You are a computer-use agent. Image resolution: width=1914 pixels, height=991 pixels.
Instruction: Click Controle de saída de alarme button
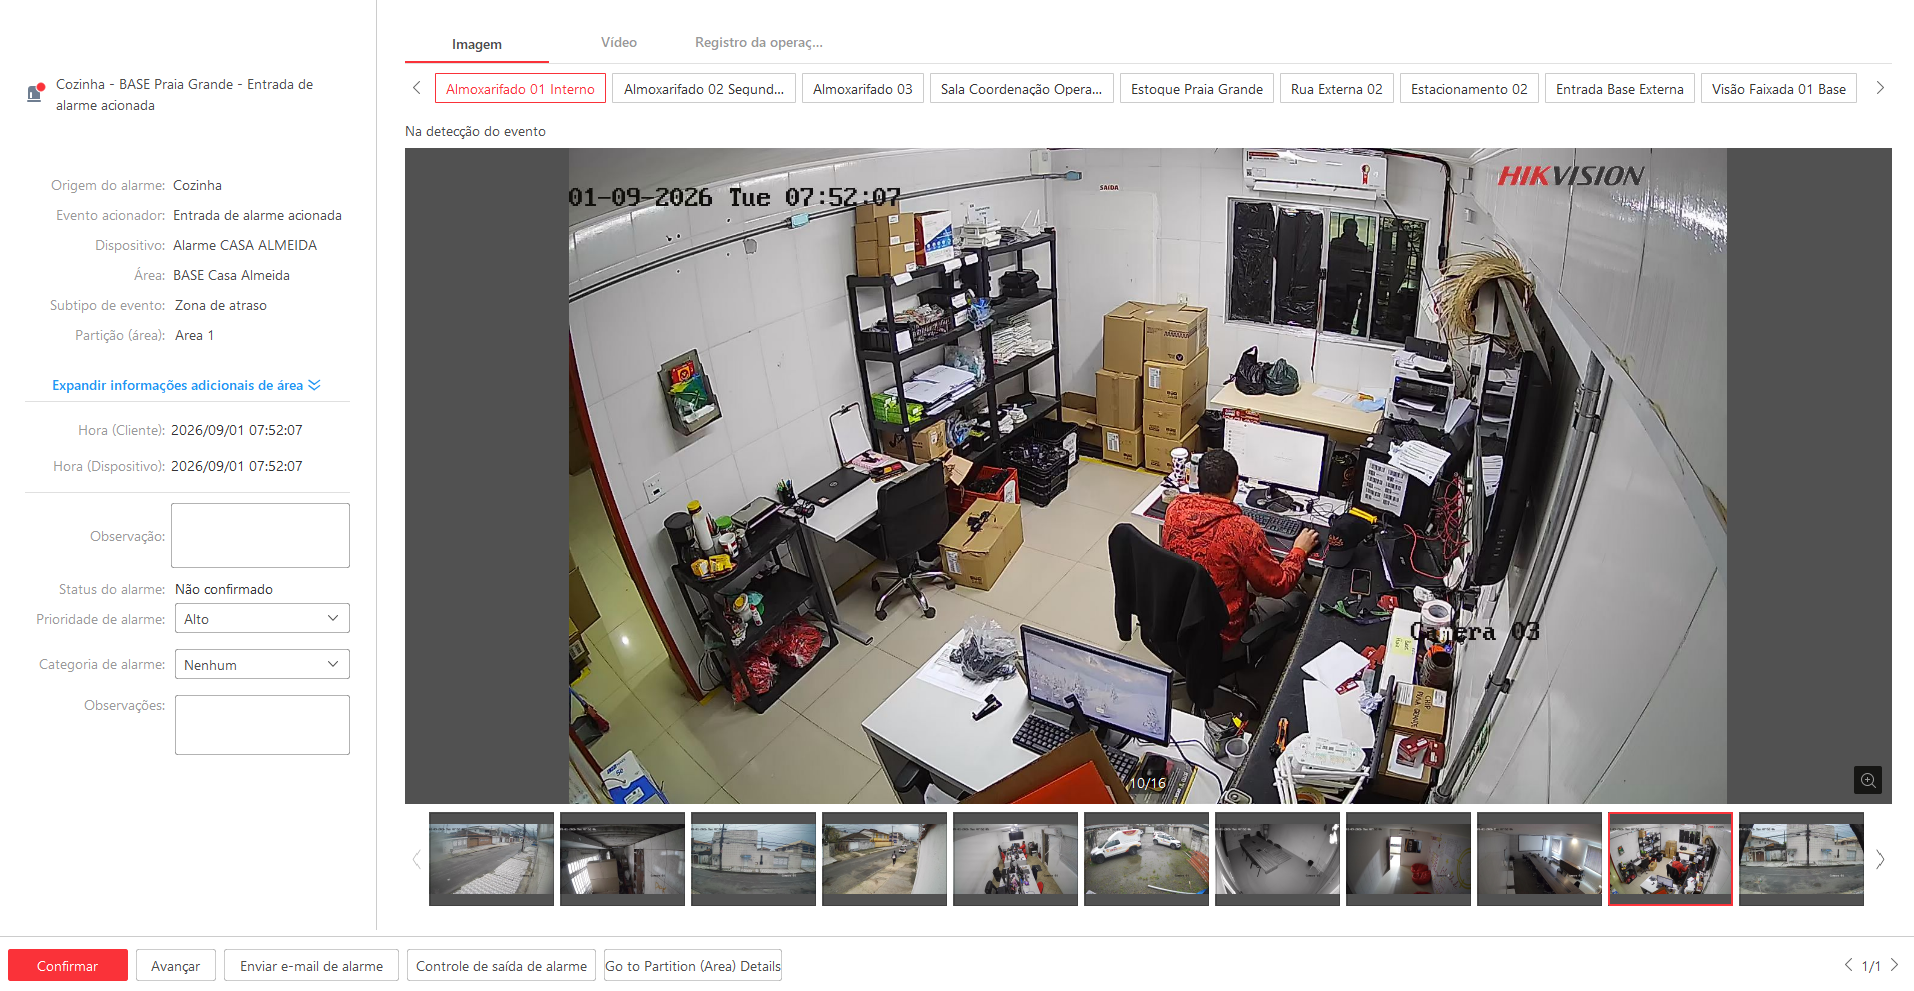click(x=501, y=965)
